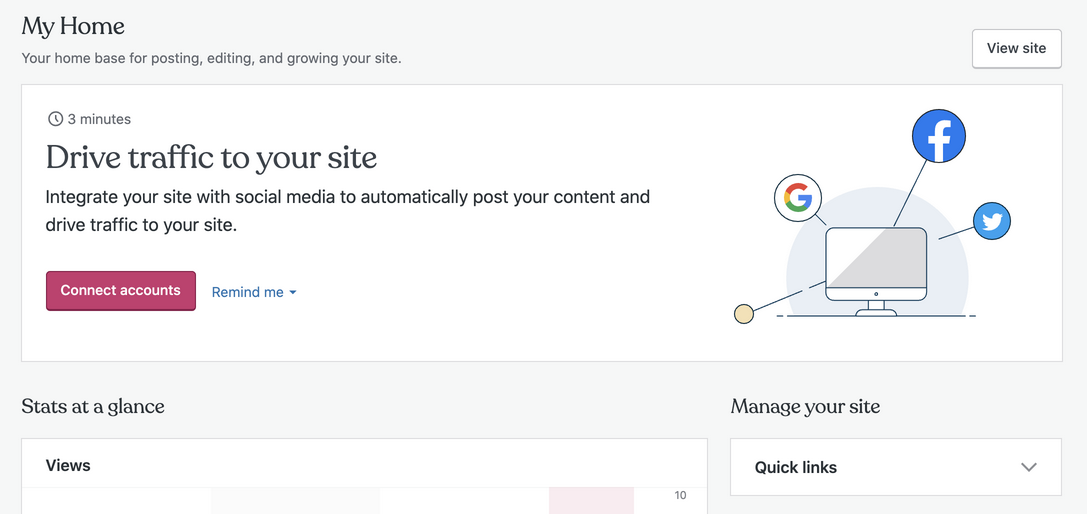
Task: Click the Connect accounts button
Action: 121,291
